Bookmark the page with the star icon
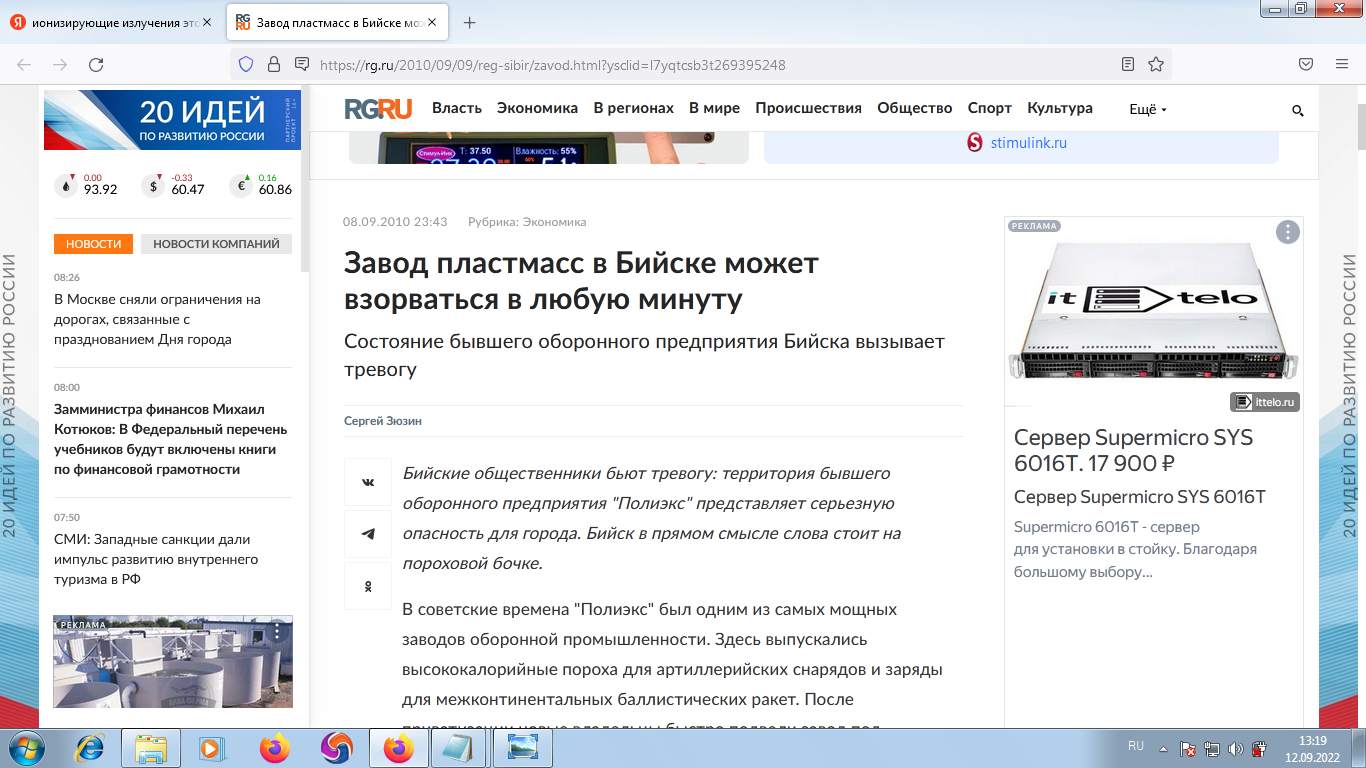1366x768 pixels. click(x=1157, y=64)
